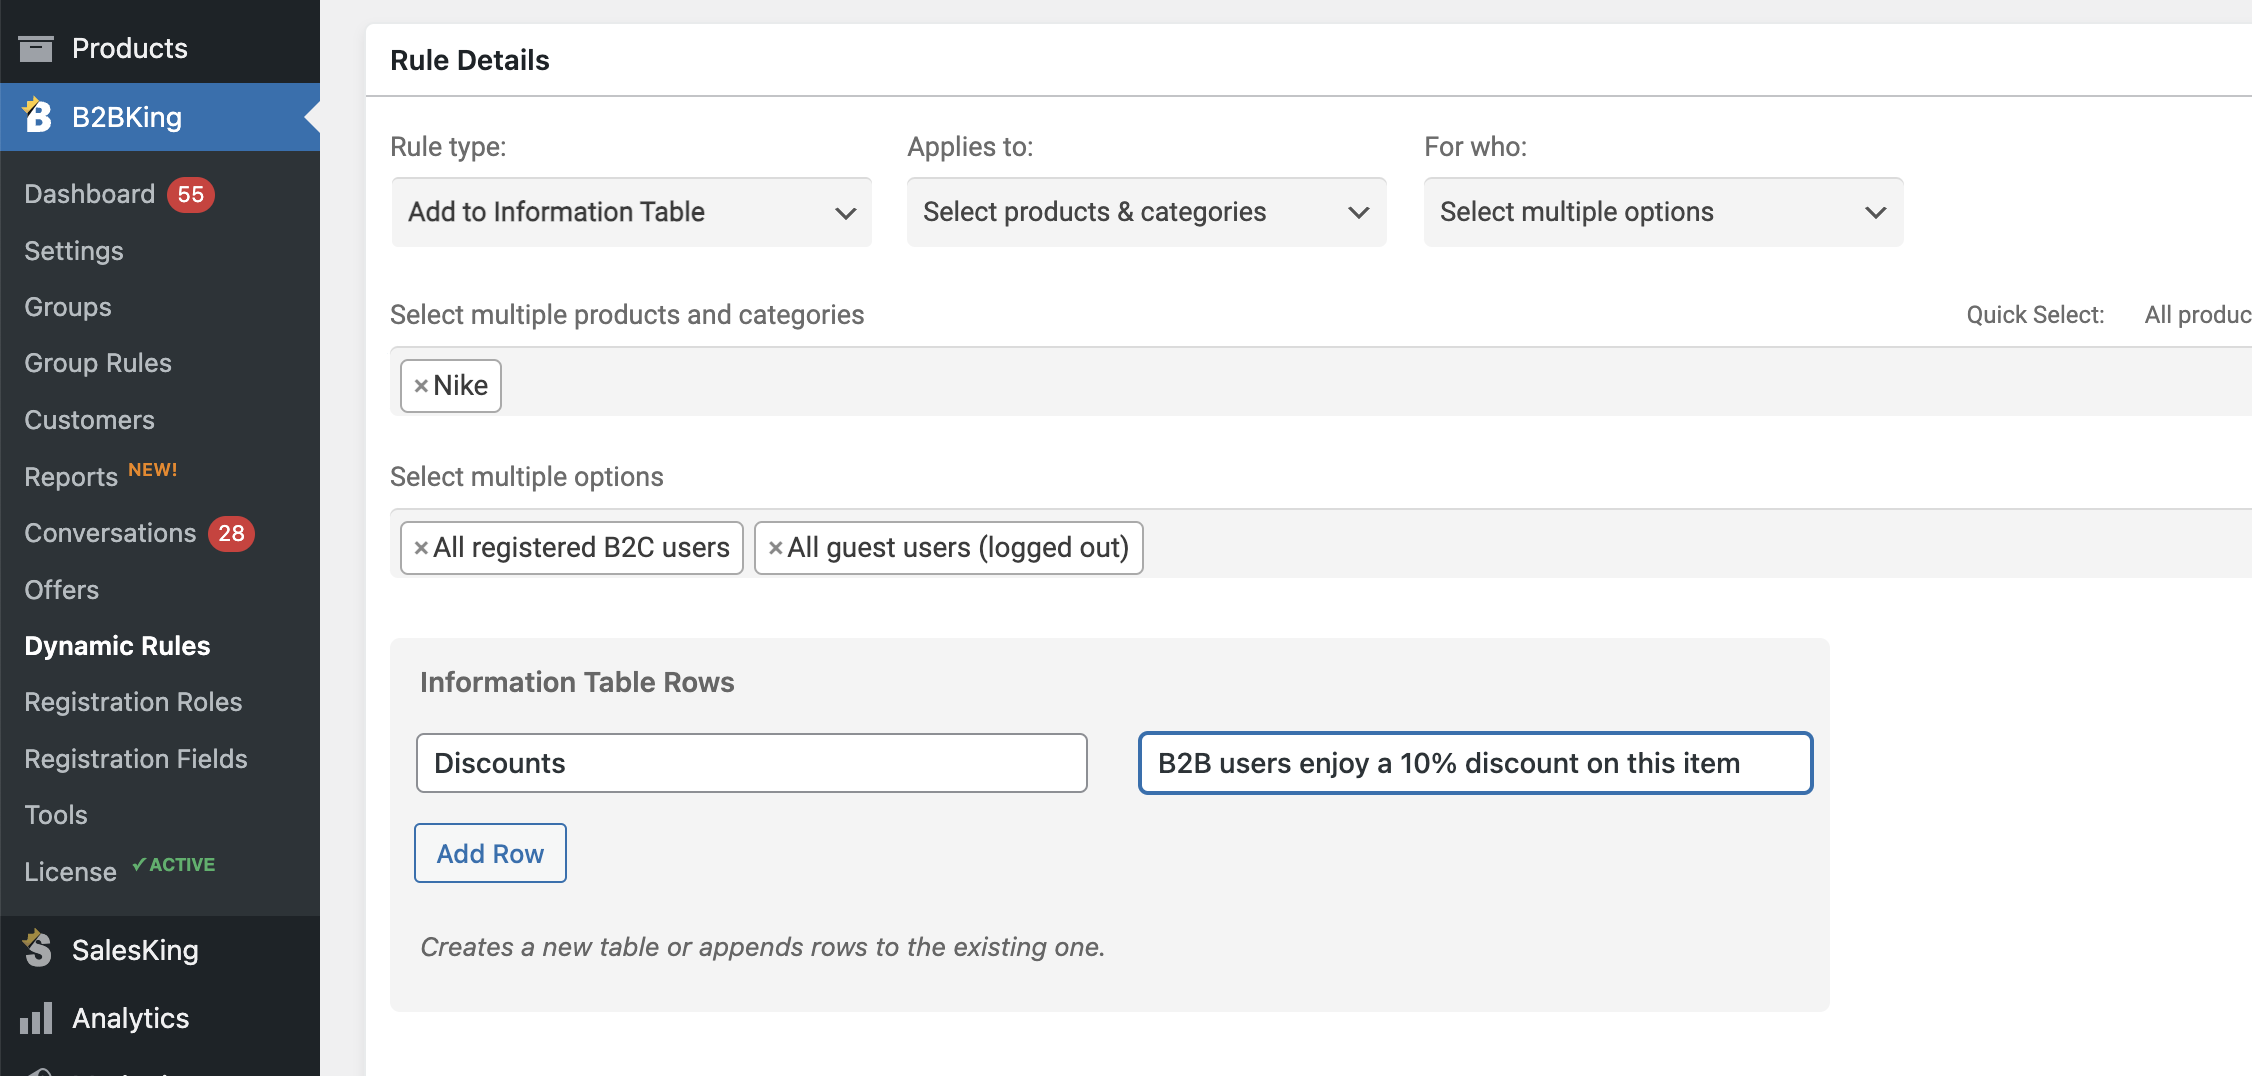2252x1076 pixels.
Task: Remove the Nike tag with its x
Action: (x=421, y=386)
